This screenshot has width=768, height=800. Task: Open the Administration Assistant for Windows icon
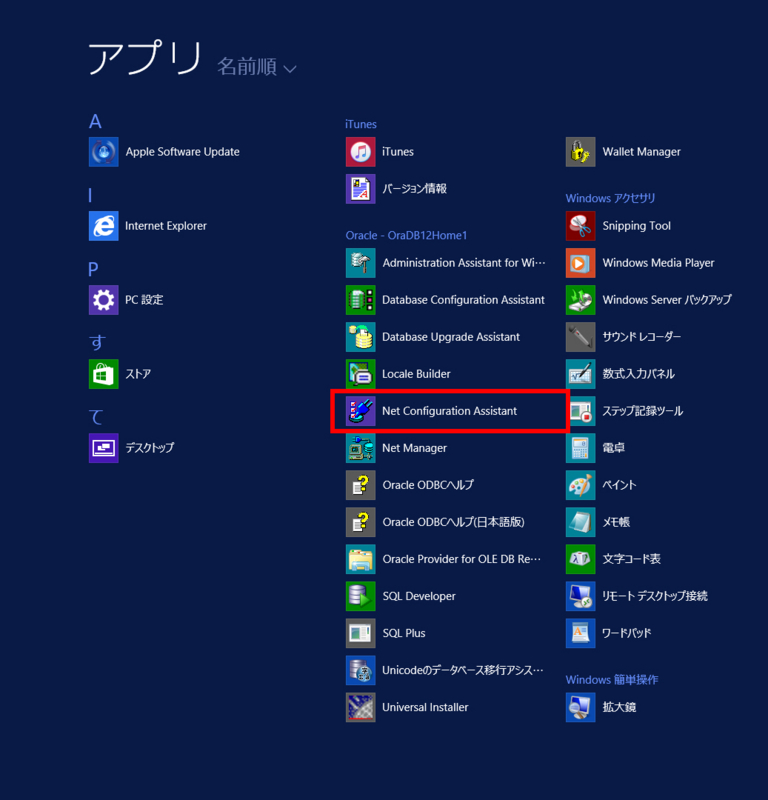[360, 263]
